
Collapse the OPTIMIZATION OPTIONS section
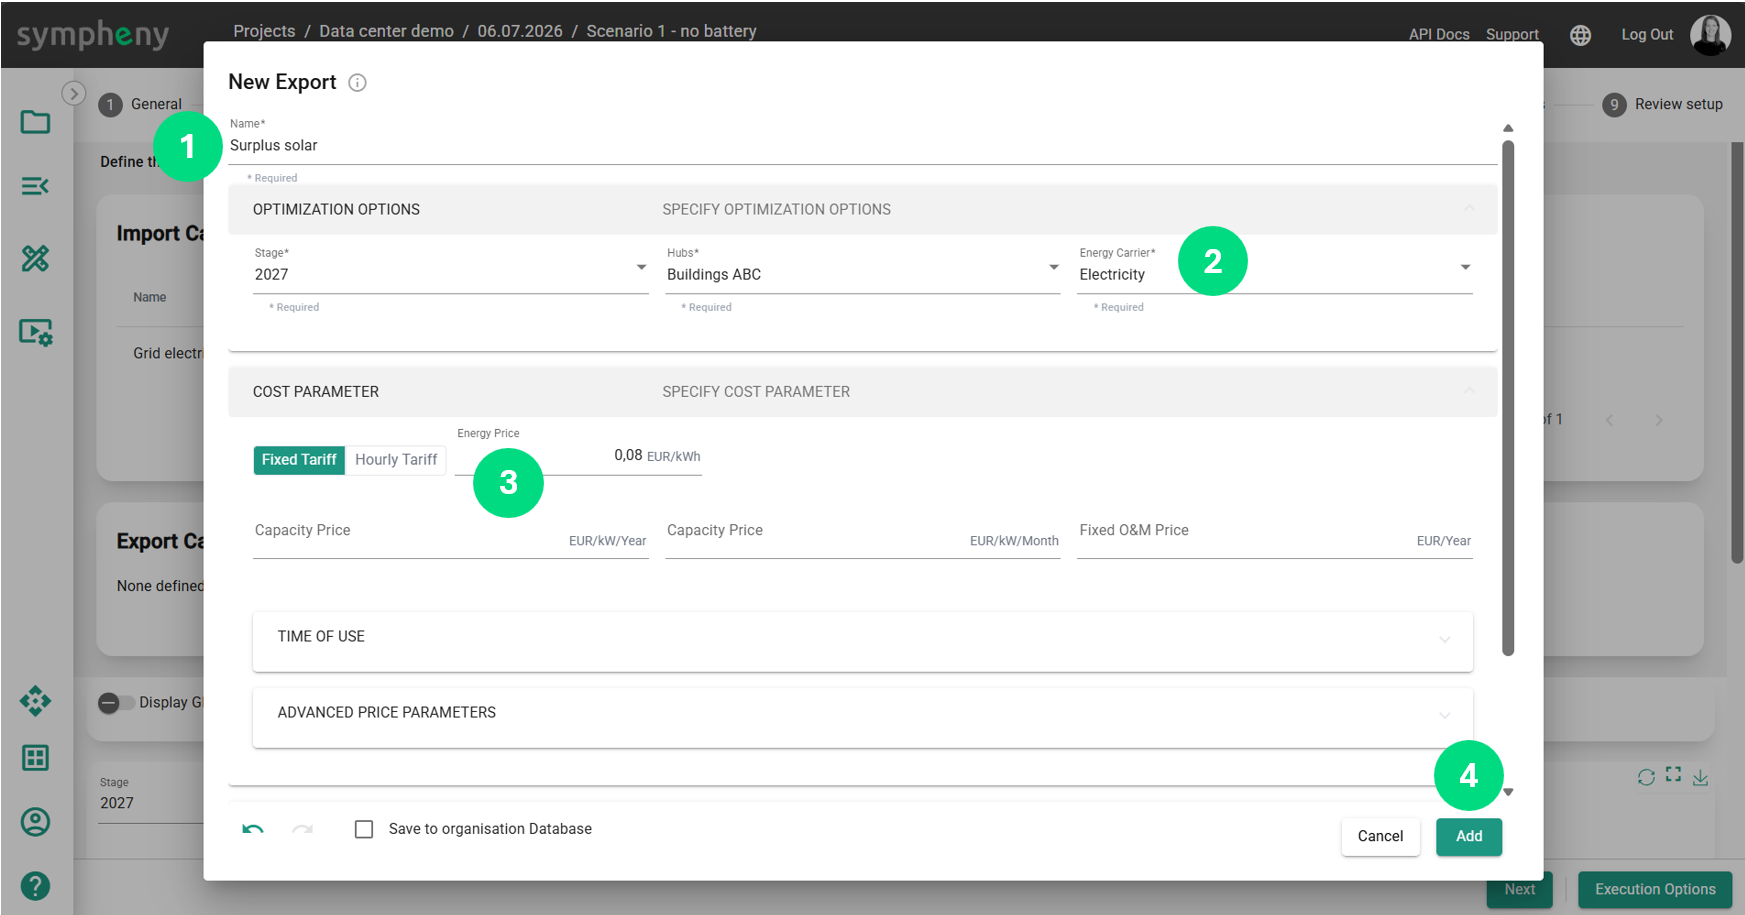(x=863, y=209)
